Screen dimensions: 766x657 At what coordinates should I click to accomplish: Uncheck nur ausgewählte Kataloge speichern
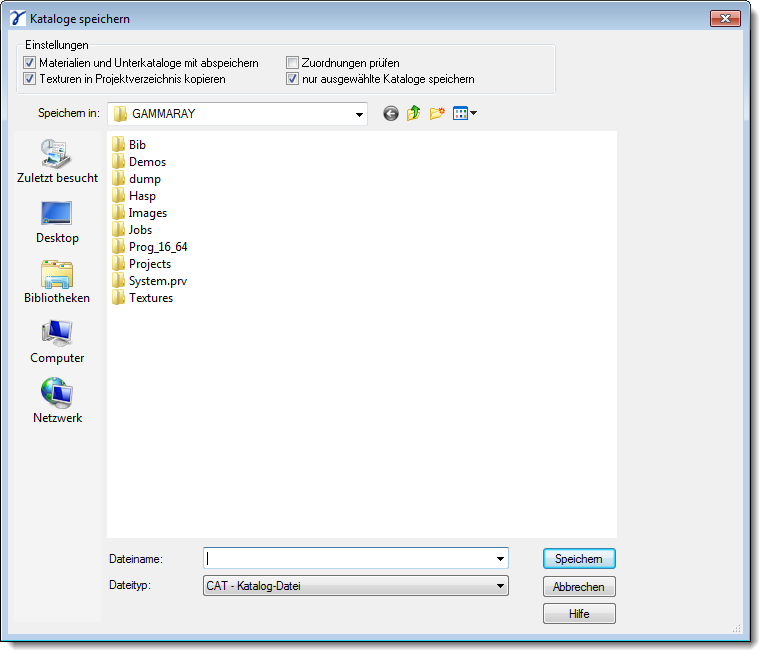coord(292,79)
